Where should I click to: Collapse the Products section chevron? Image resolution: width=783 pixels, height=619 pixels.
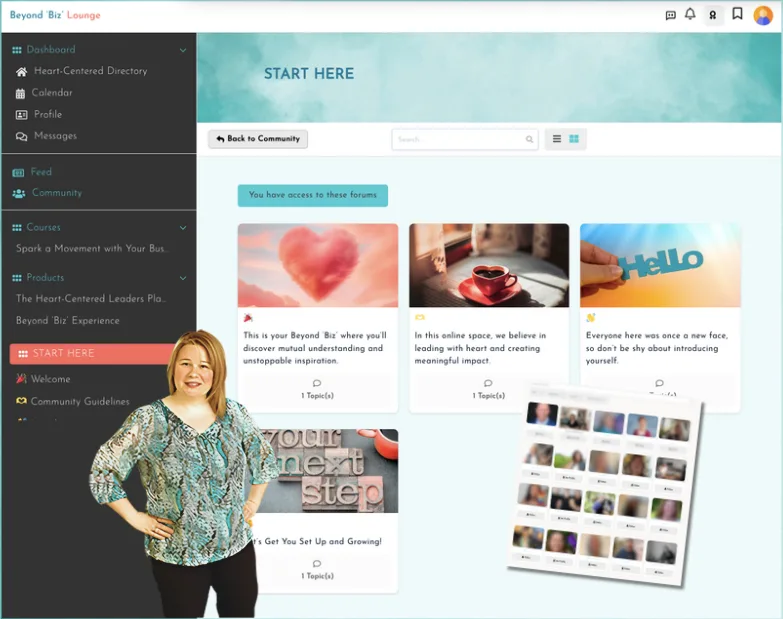182,278
